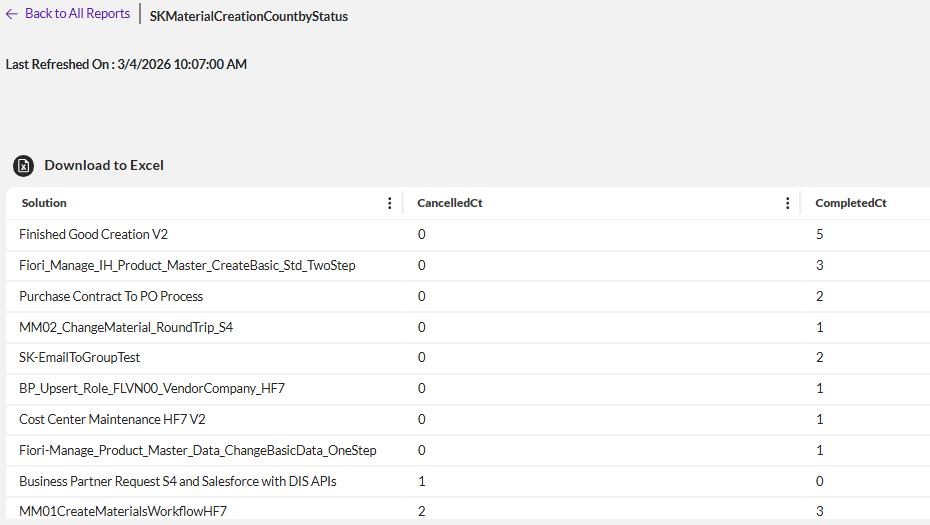
Task: Select Purchase Contract To PO Process row
Action: (111, 296)
